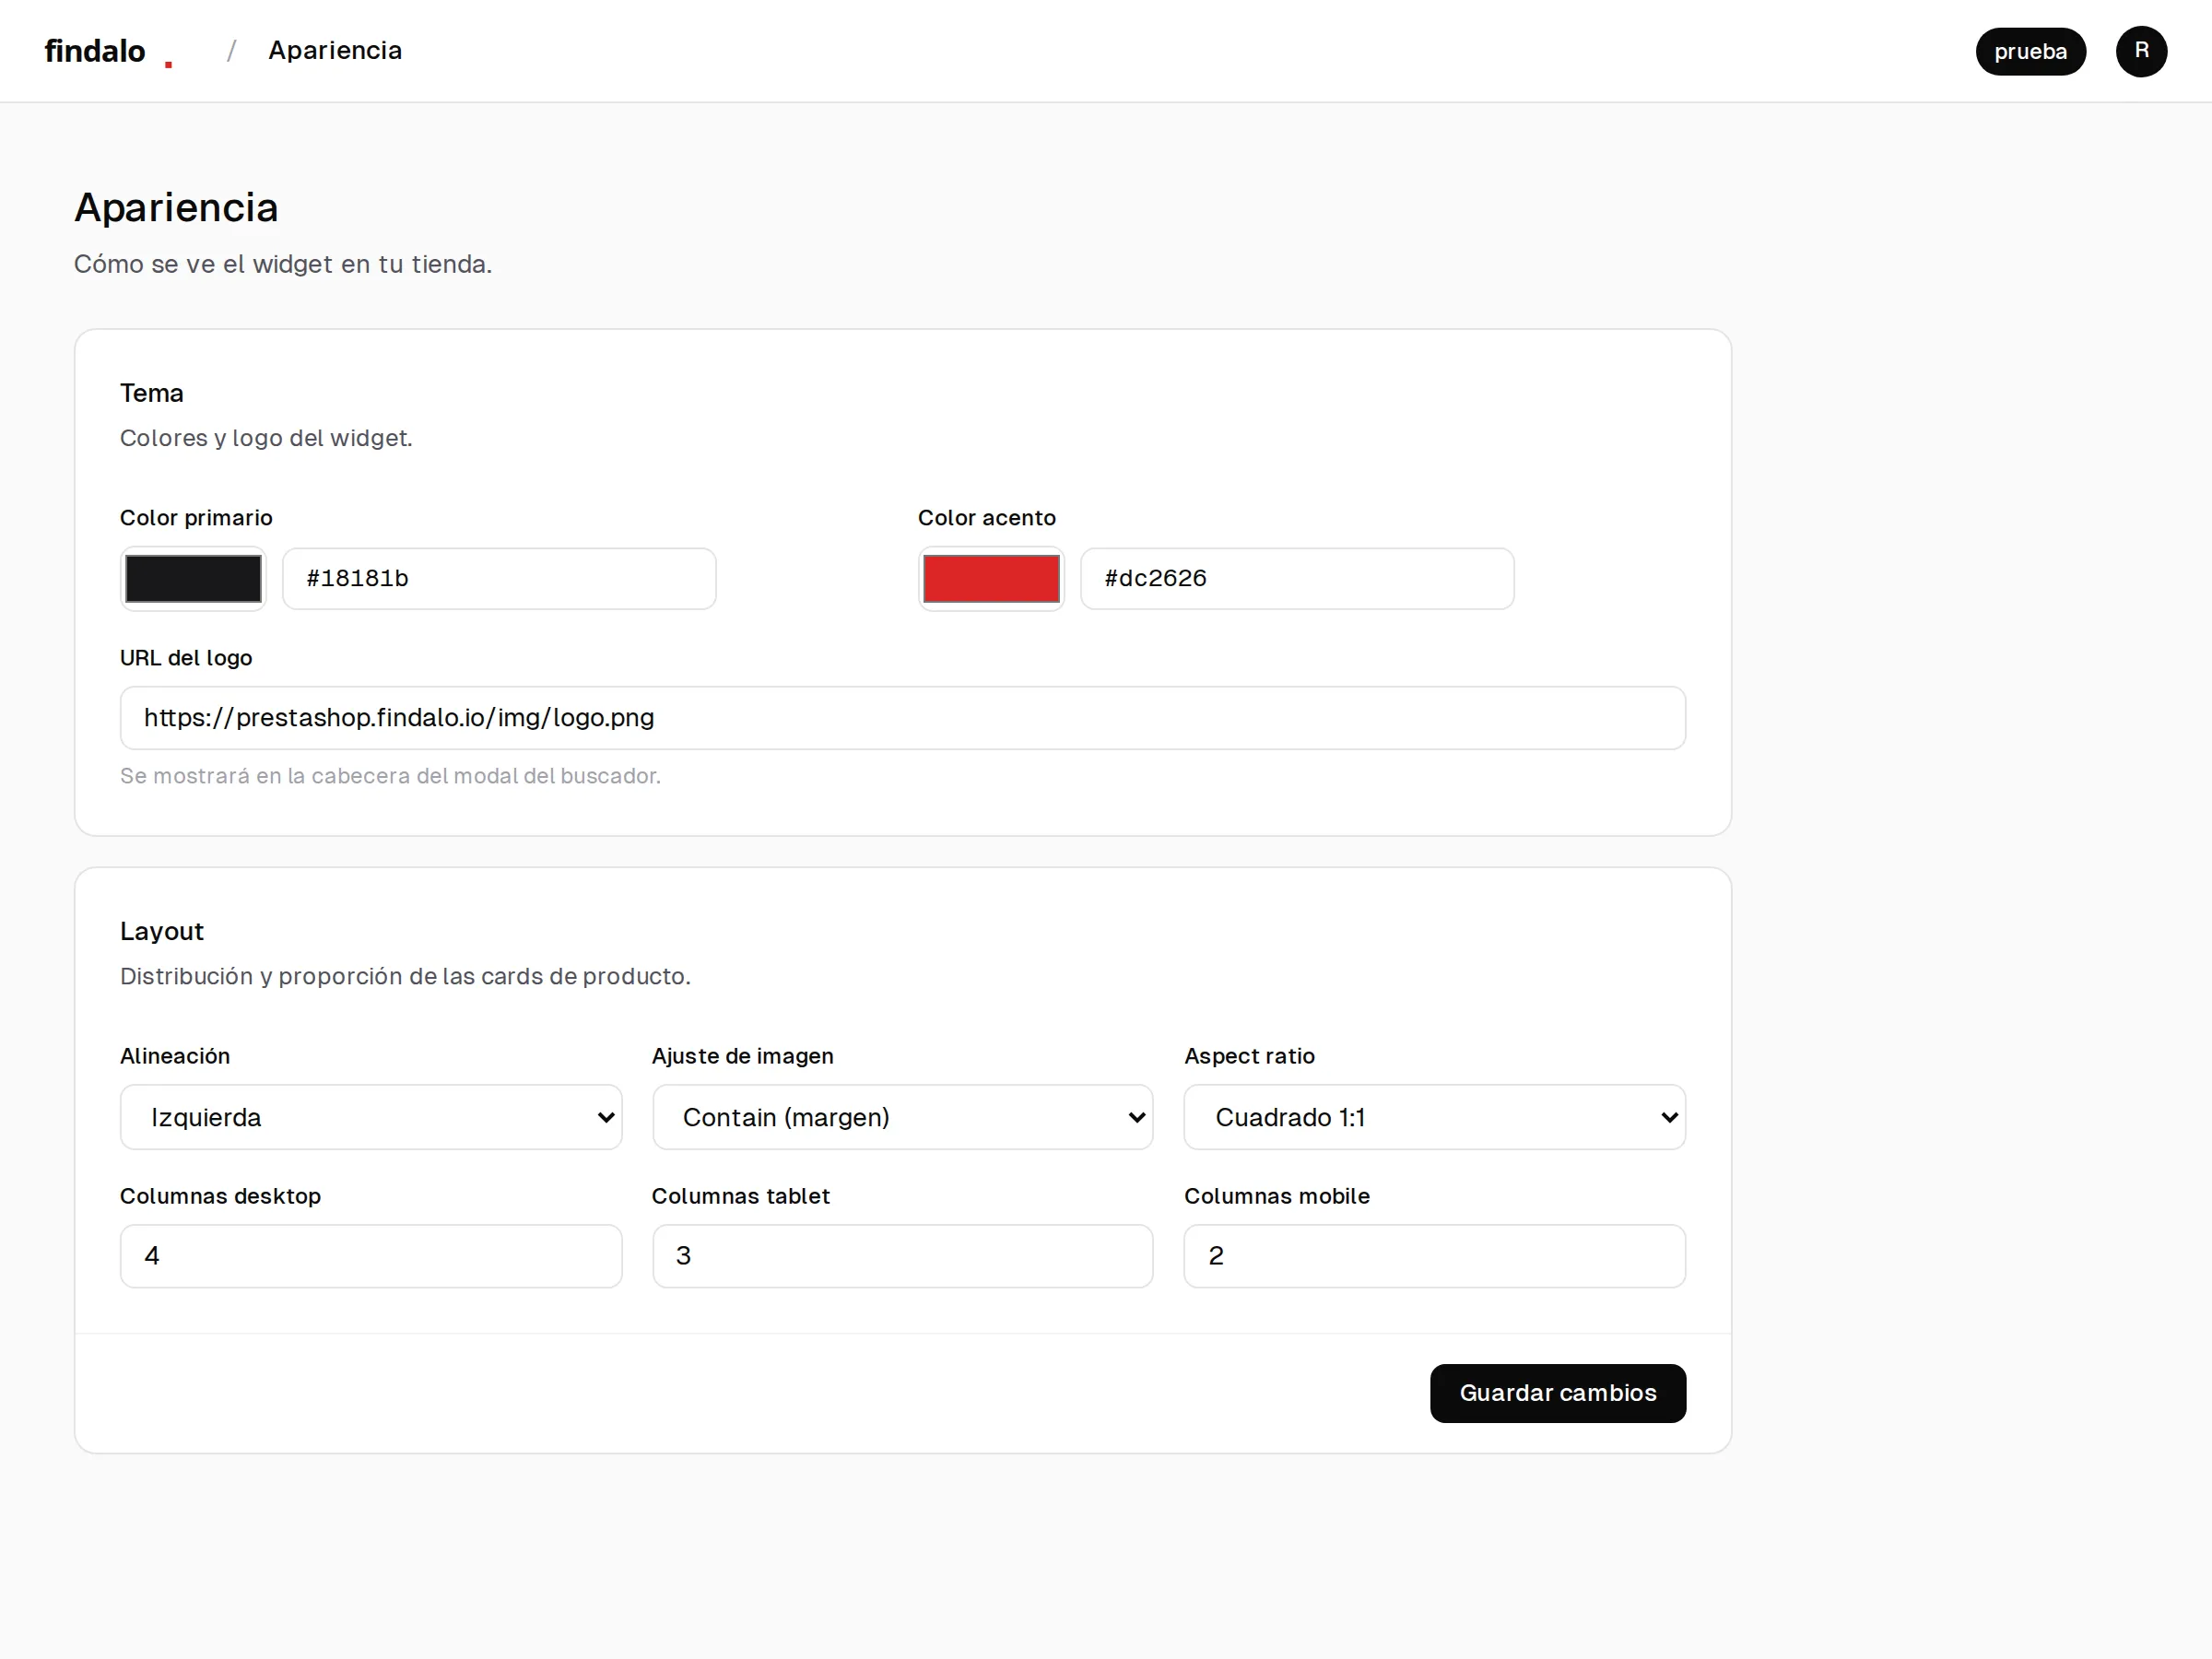Click the Color acento label
The image size is (2212, 1659).
pos(987,518)
